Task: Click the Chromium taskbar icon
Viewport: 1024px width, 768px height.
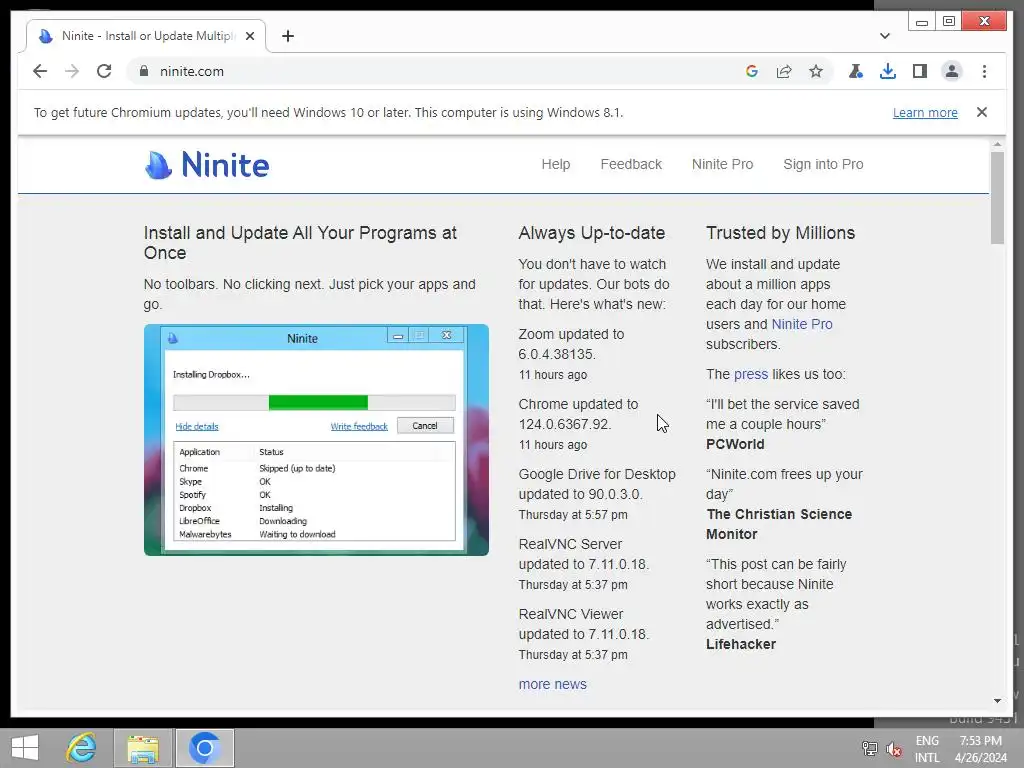Action: [x=204, y=748]
